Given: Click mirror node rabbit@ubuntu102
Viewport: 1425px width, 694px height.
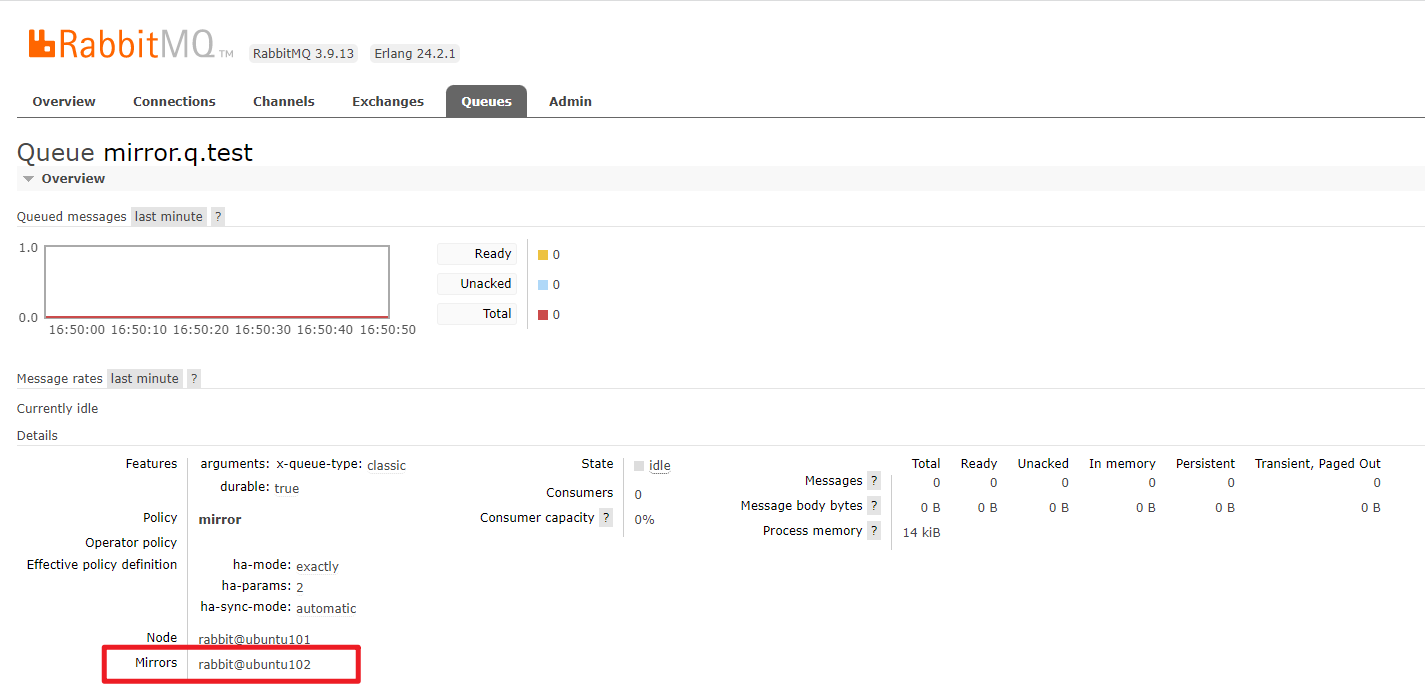Looking at the screenshot, I should click(x=255, y=663).
